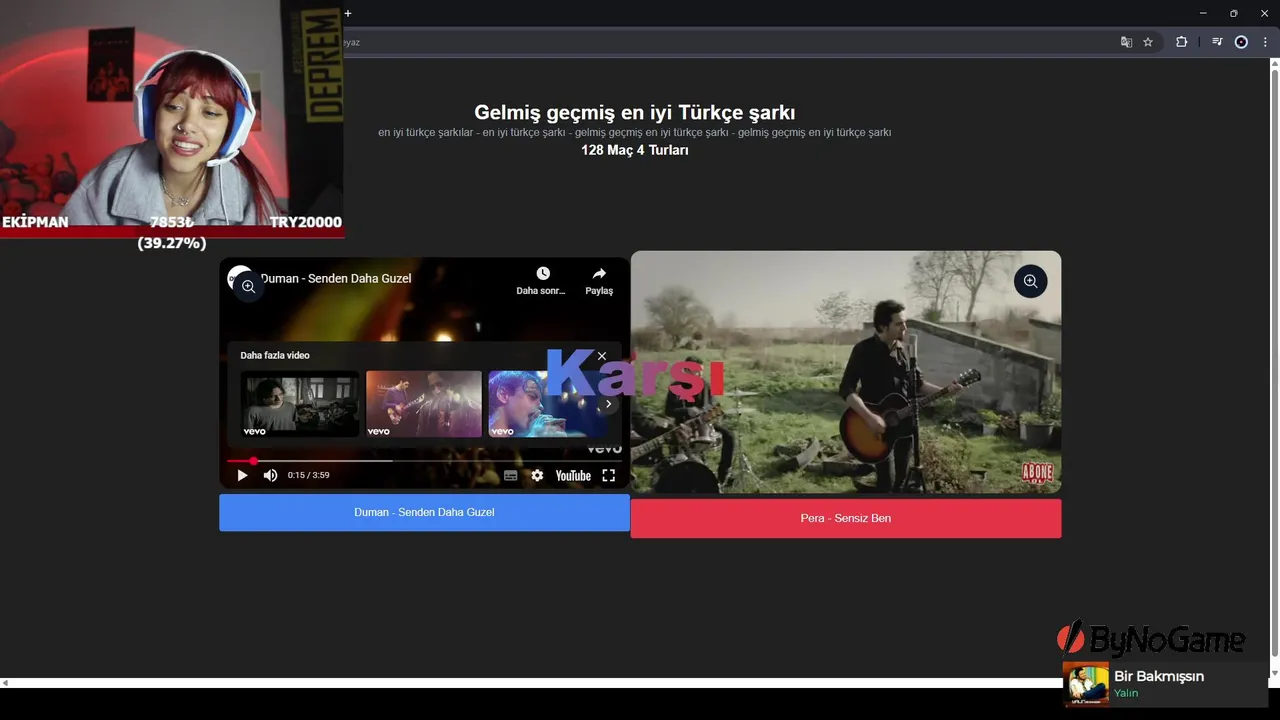Screen dimensions: 1280x720
Task: Close the Daha fazla video panel
Action: click(x=601, y=356)
